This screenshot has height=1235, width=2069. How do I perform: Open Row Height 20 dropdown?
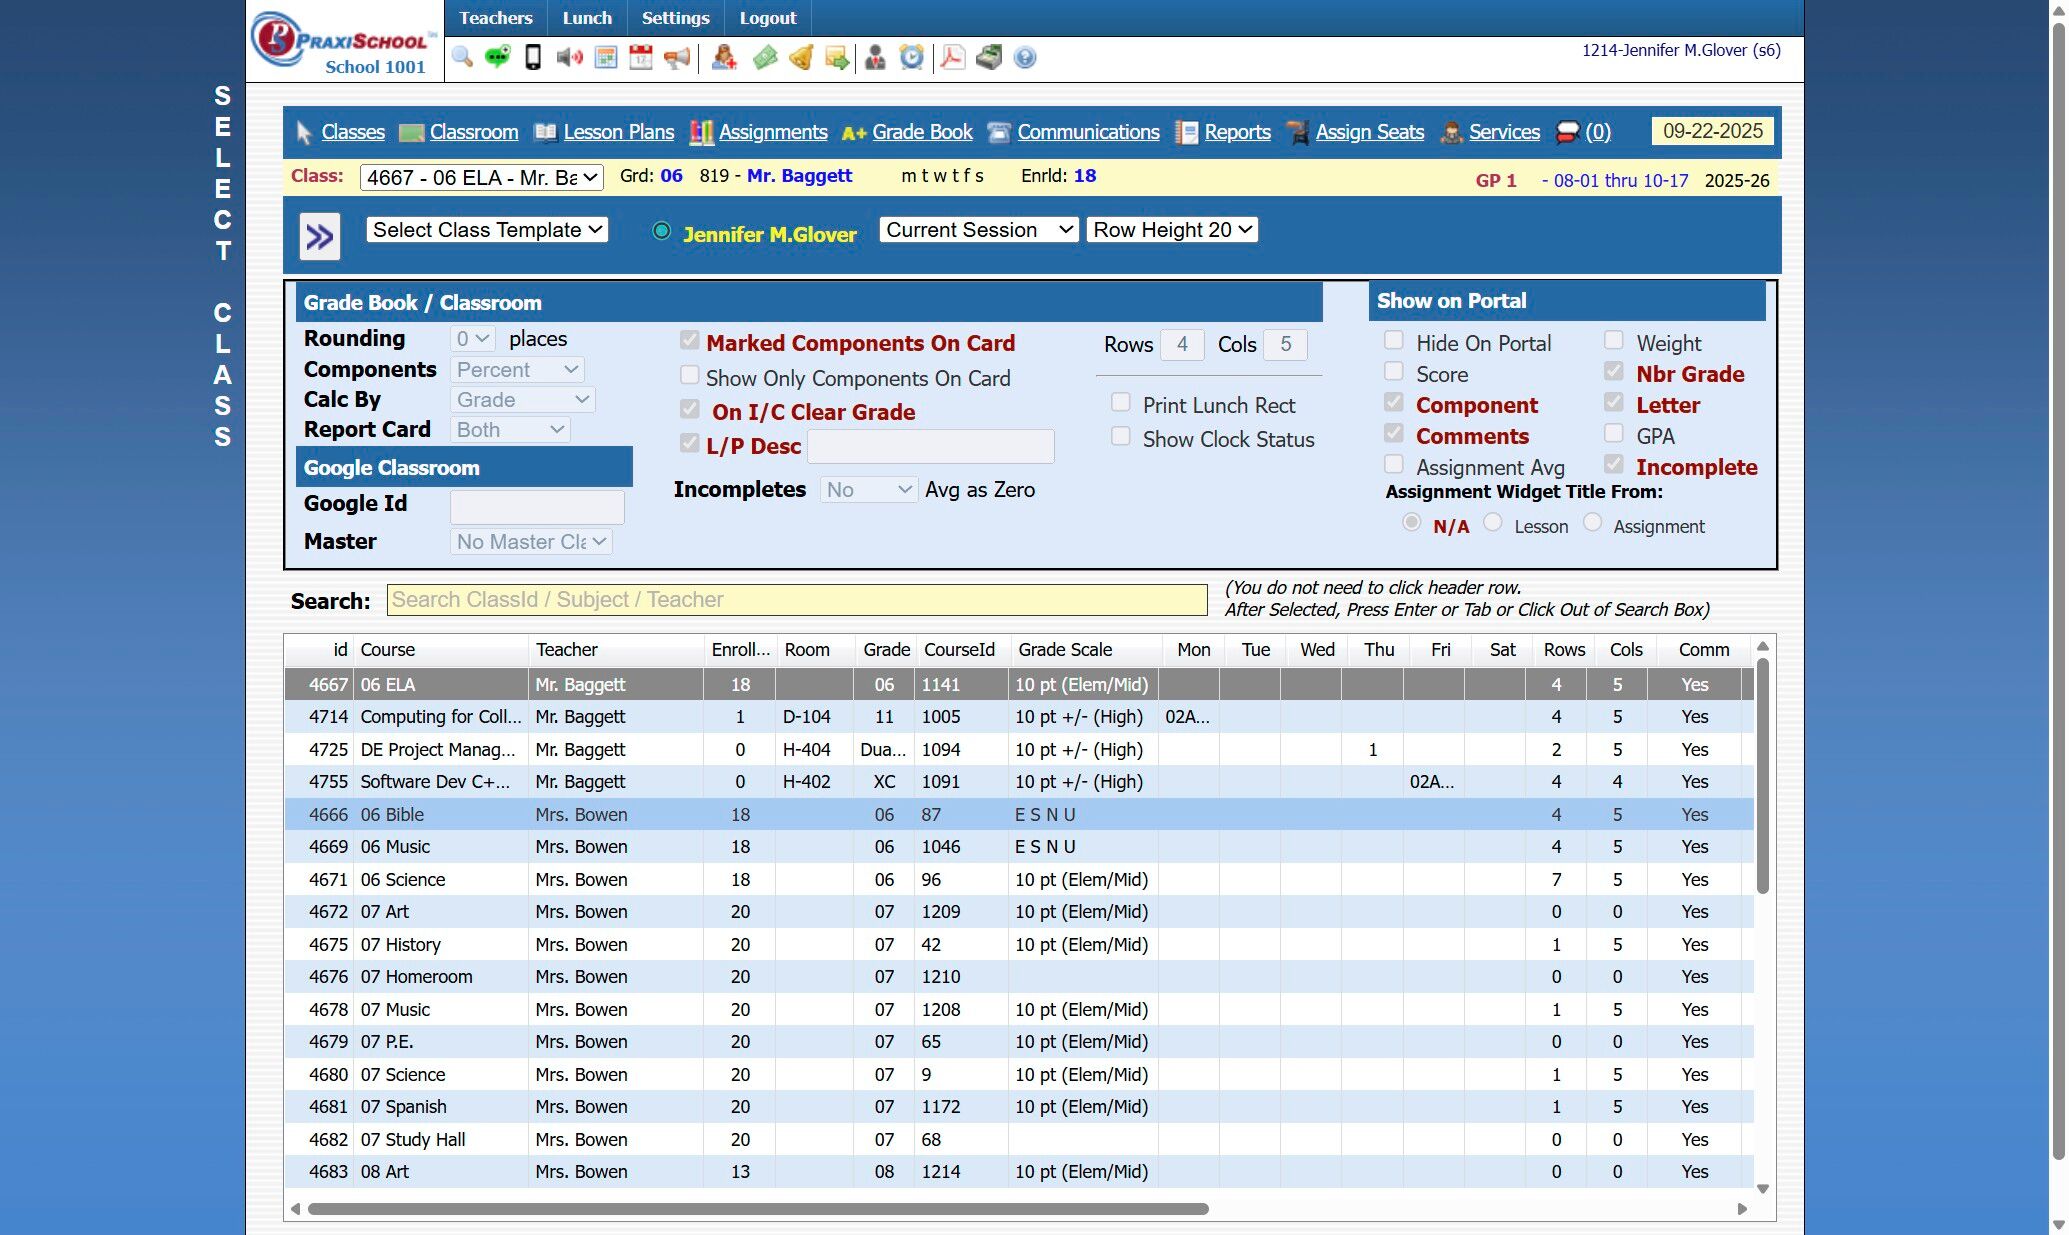pyautogui.click(x=1172, y=230)
